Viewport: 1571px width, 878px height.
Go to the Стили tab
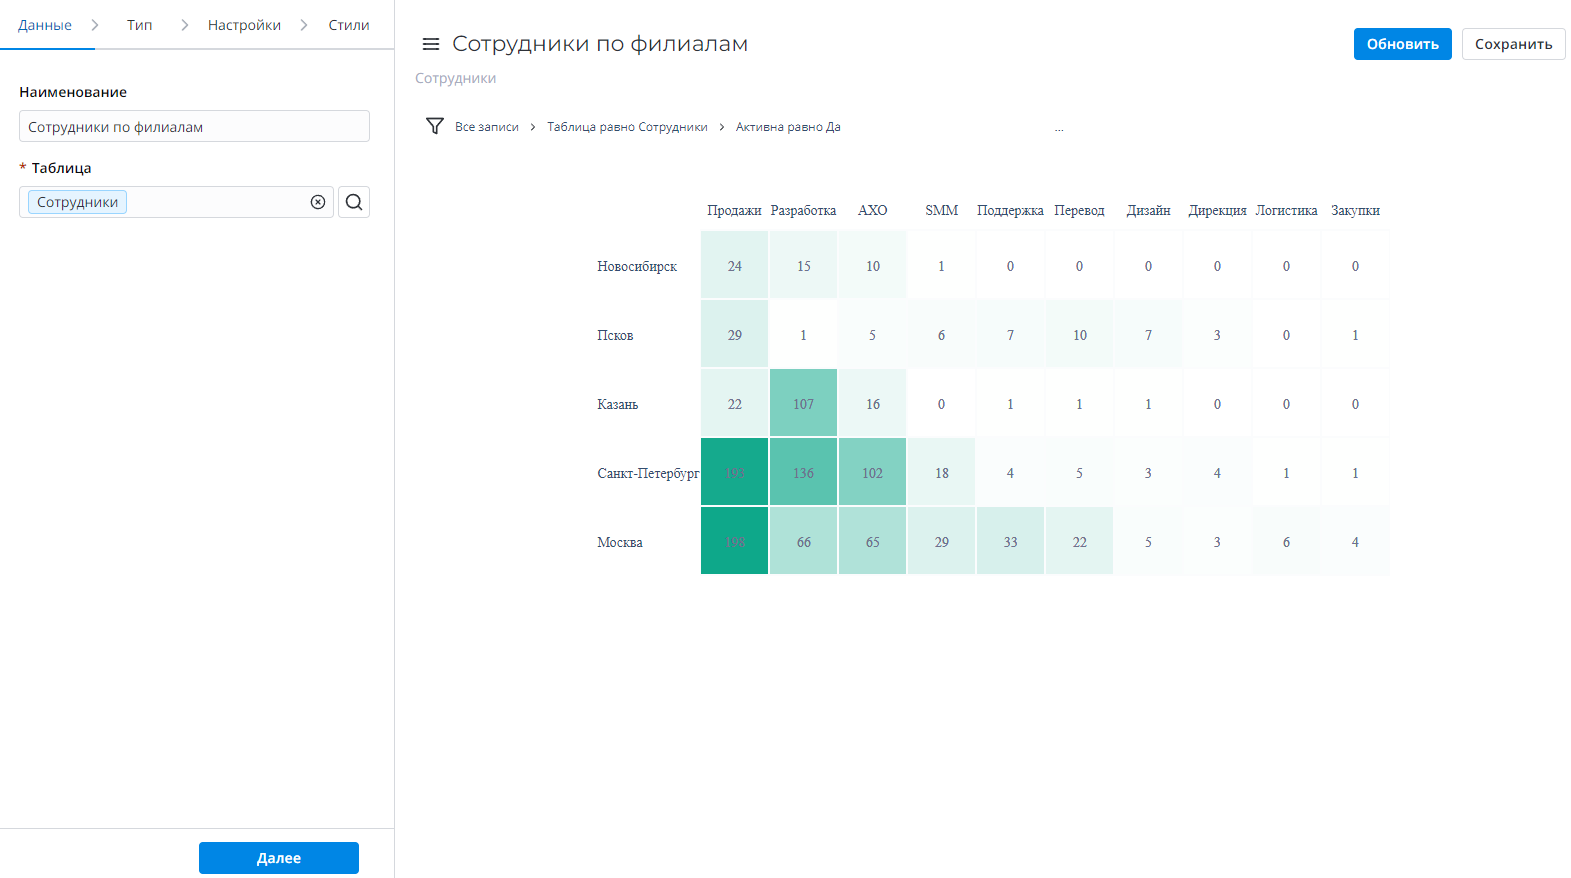[x=349, y=25]
